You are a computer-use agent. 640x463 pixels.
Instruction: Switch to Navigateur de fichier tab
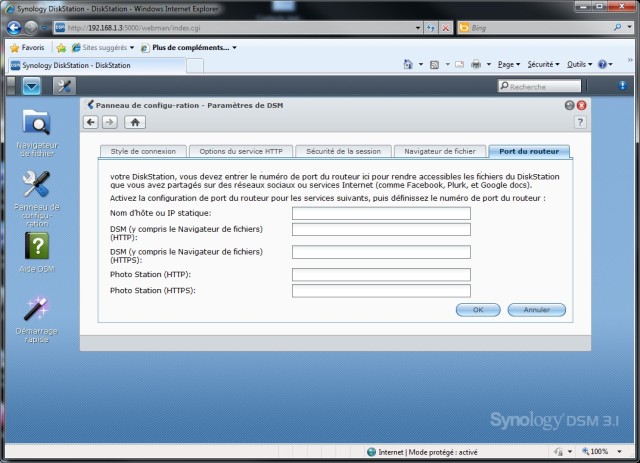440,151
